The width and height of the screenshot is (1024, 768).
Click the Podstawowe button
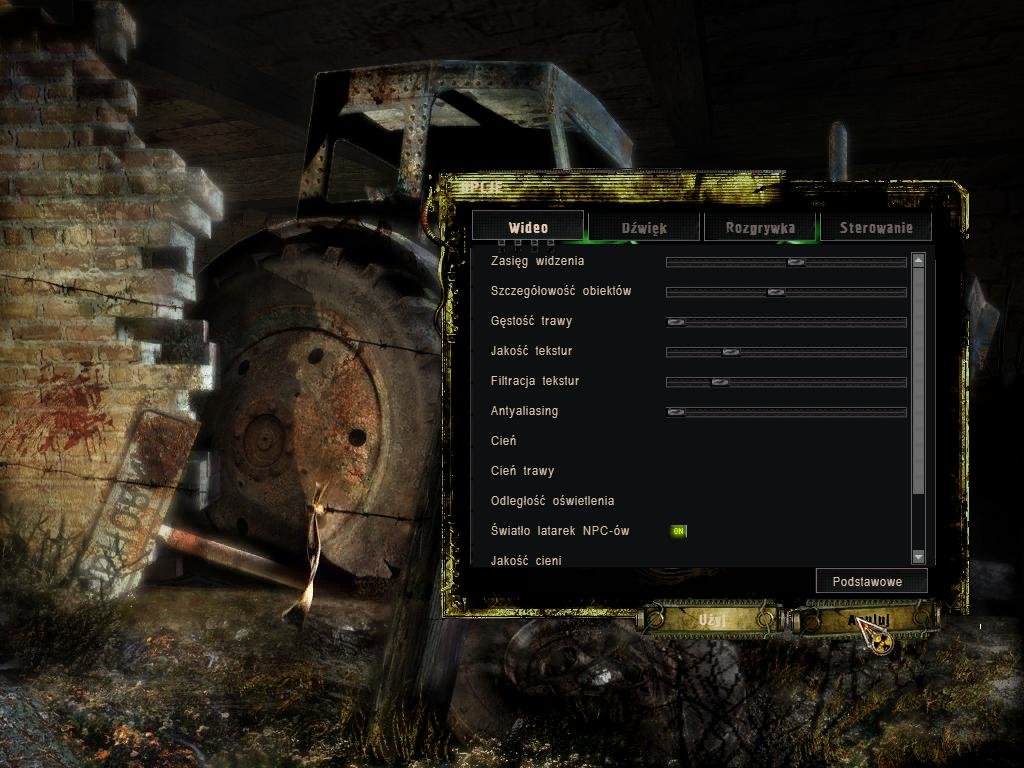[871, 581]
